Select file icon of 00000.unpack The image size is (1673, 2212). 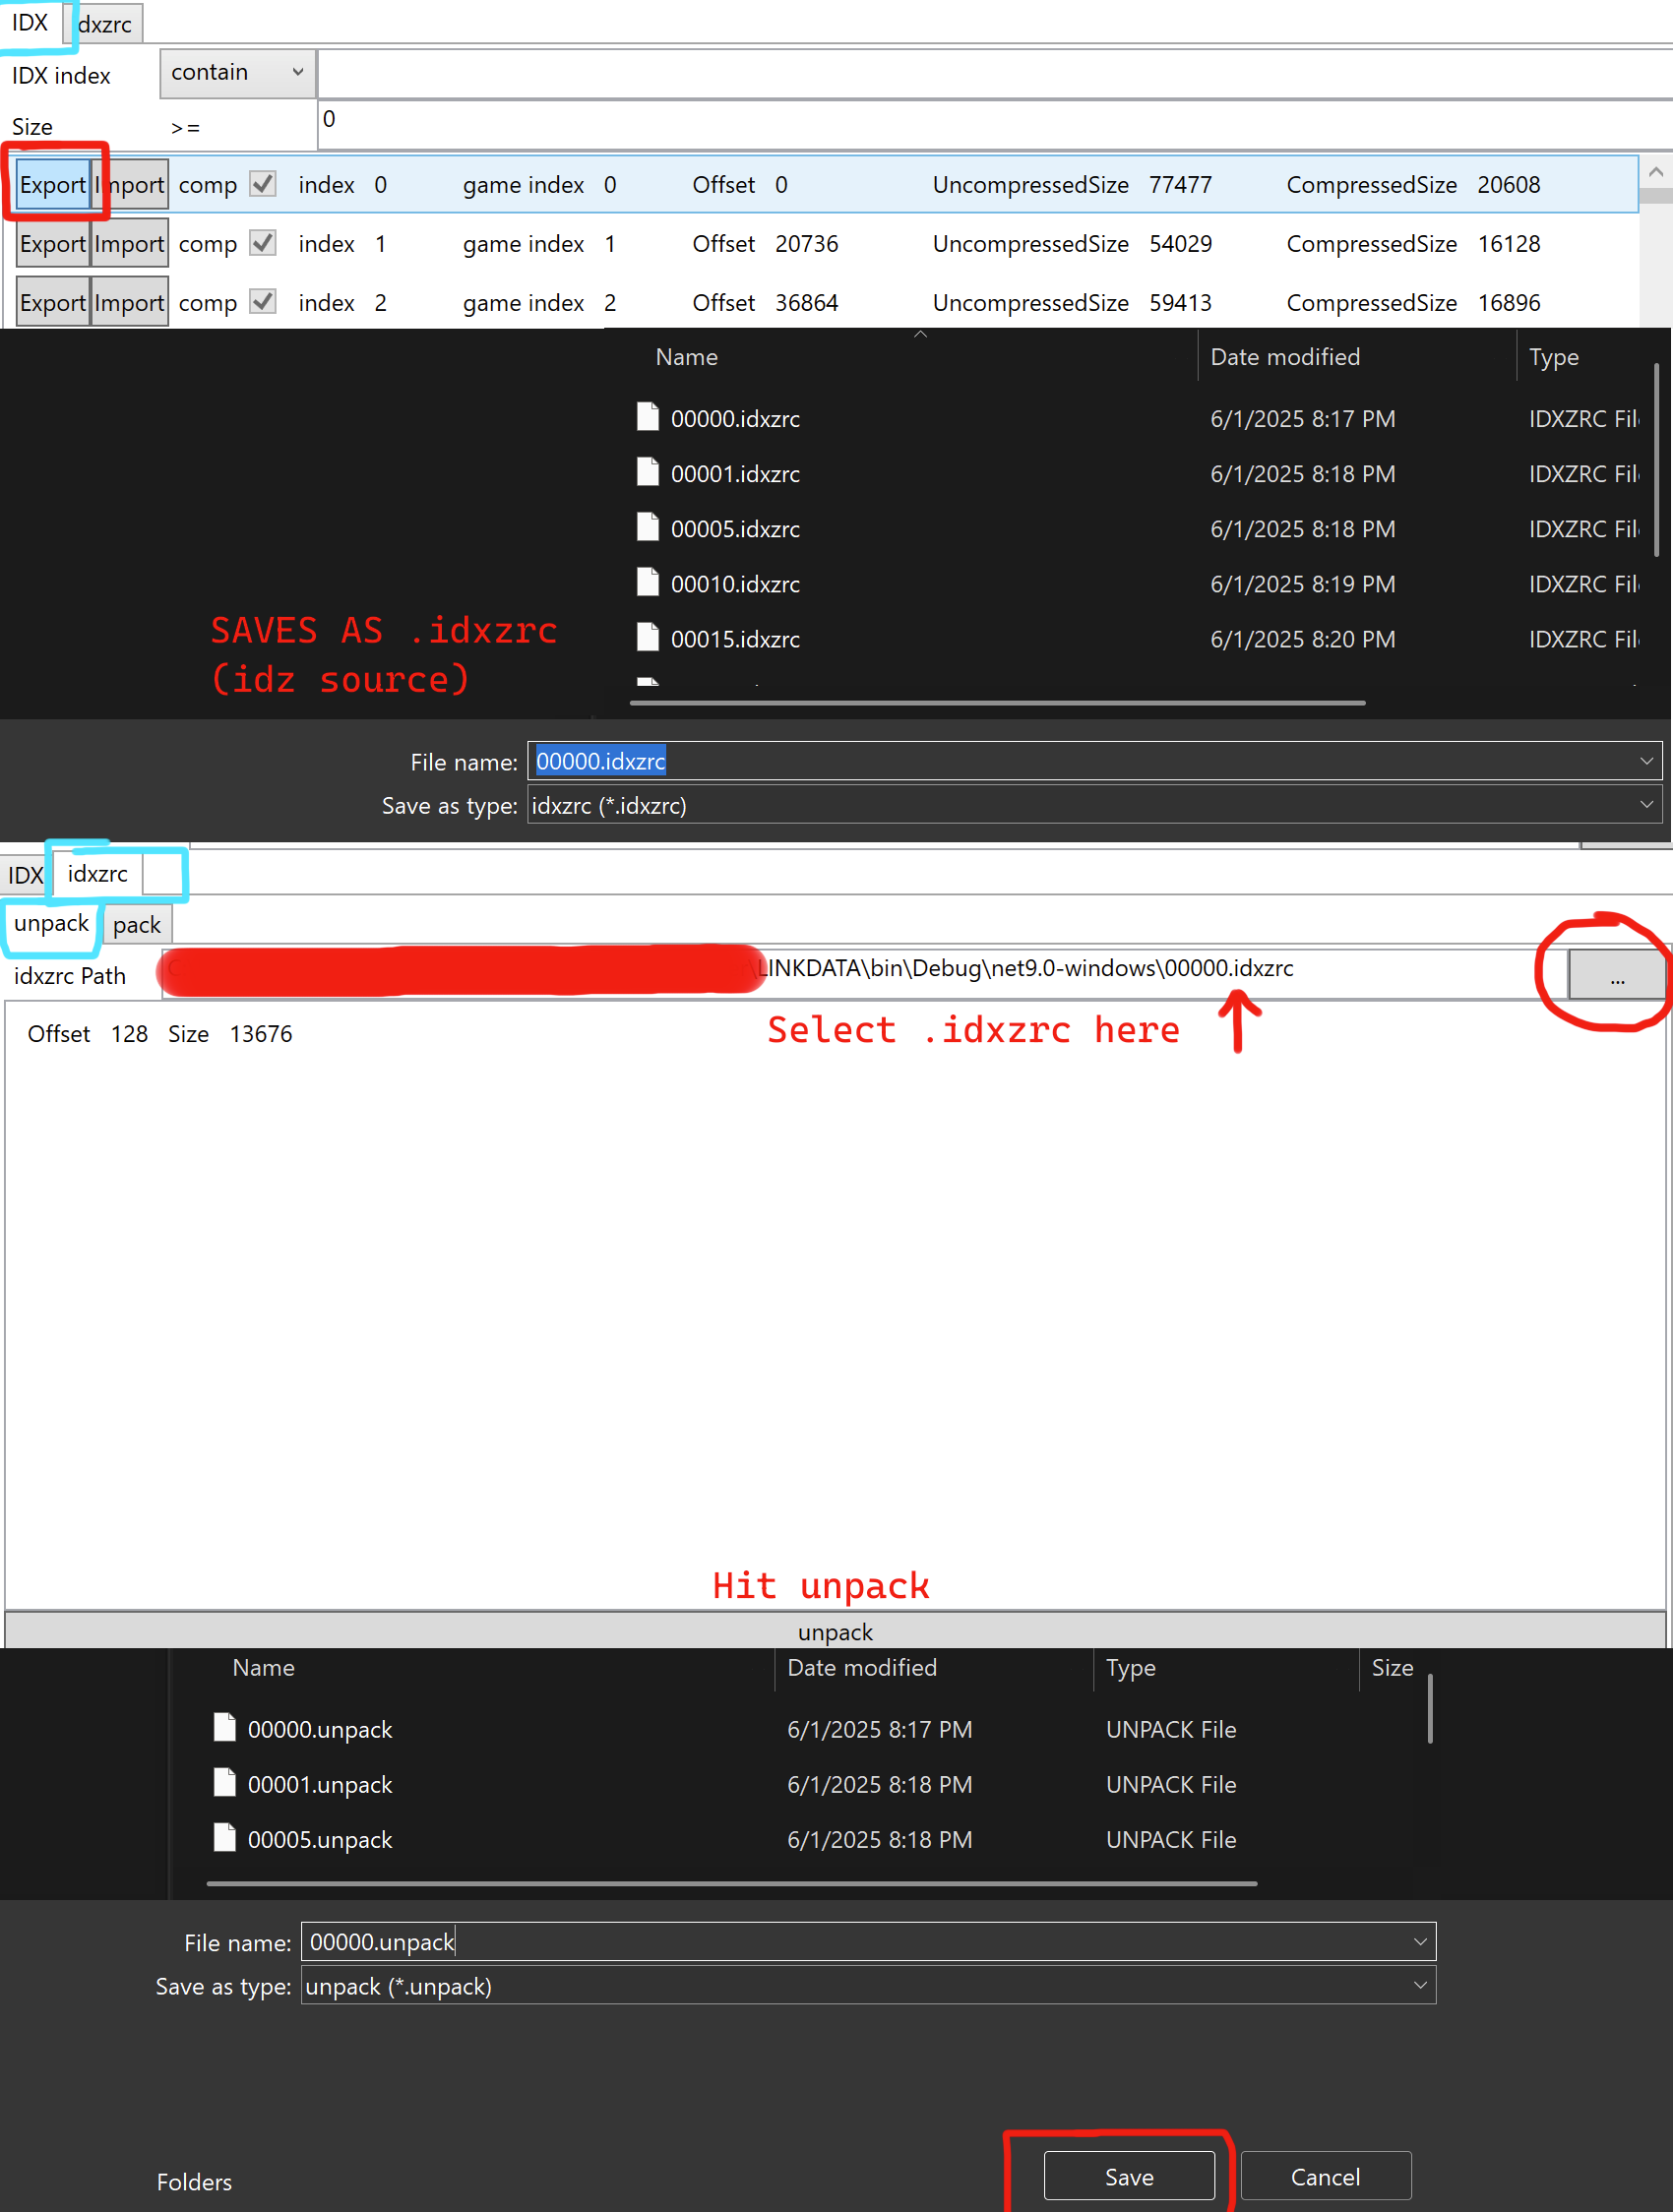coord(225,1727)
